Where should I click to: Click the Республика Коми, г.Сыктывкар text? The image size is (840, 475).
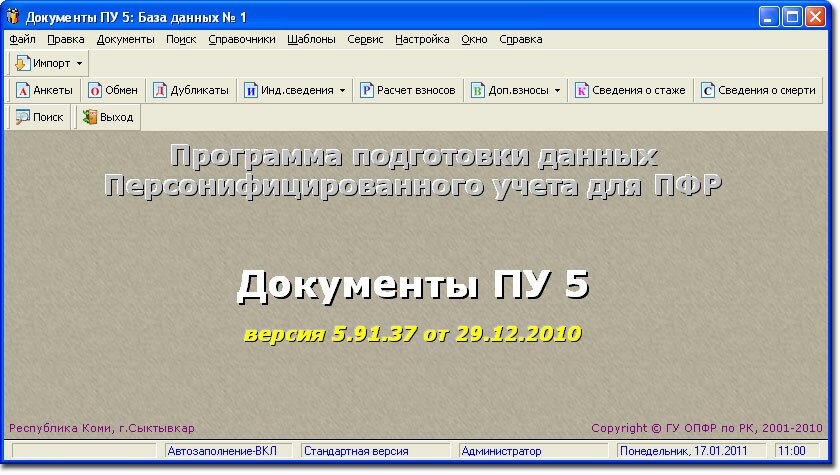[x=102, y=428]
